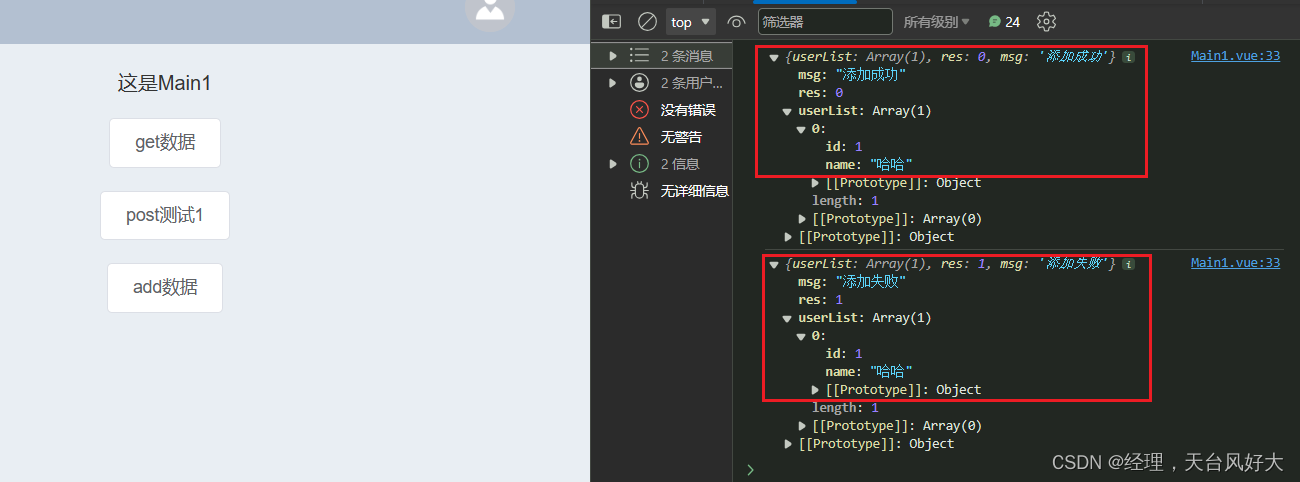Expand the 2 条用户 messages row
This screenshot has height=482, width=1300.
click(661, 82)
